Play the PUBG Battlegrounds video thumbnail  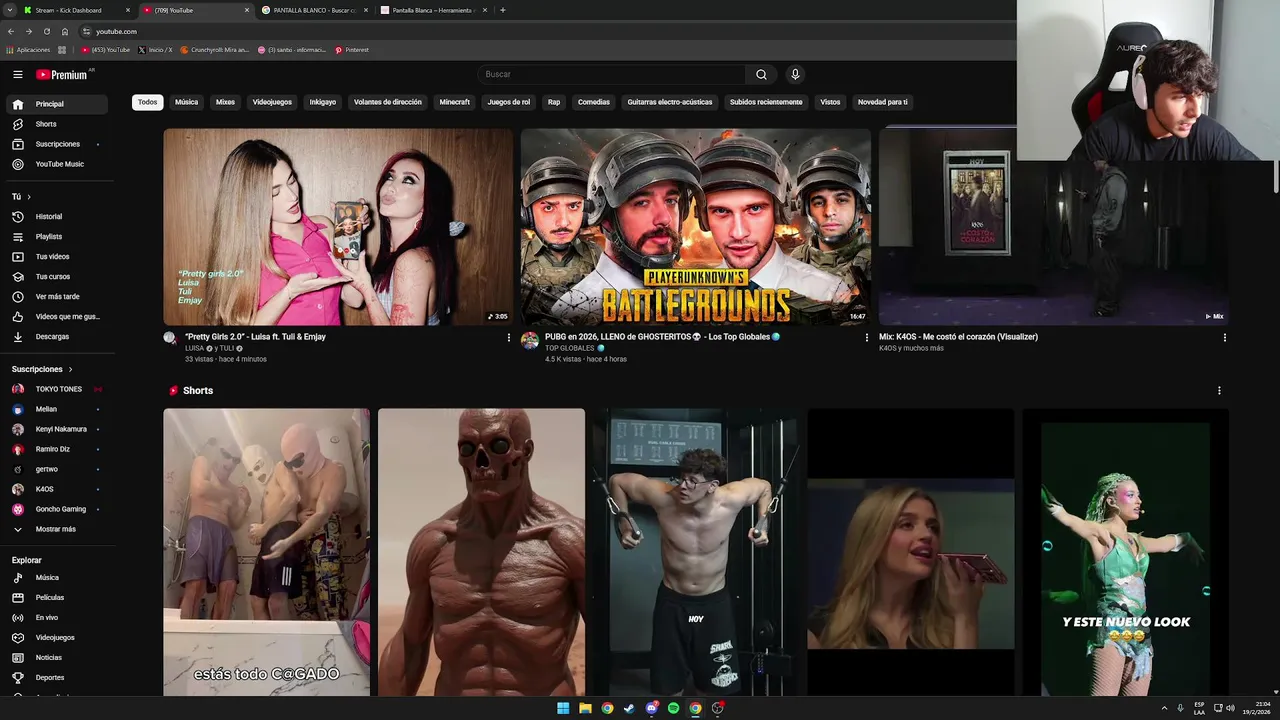695,226
